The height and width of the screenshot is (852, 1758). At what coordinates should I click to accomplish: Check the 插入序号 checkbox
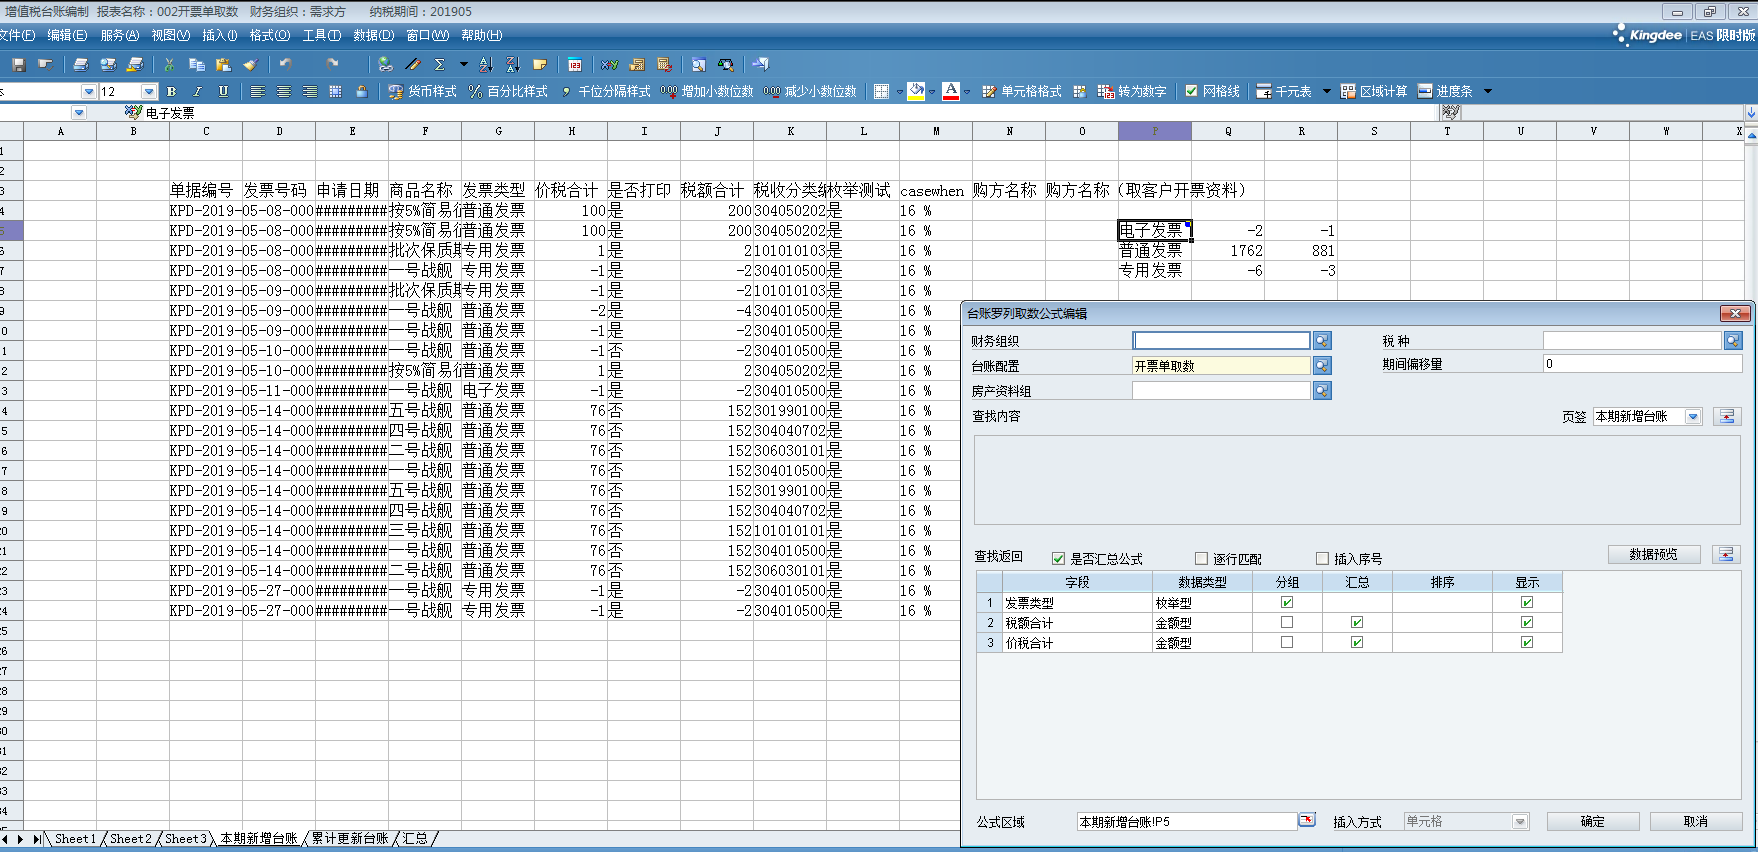[x=1322, y=559]
